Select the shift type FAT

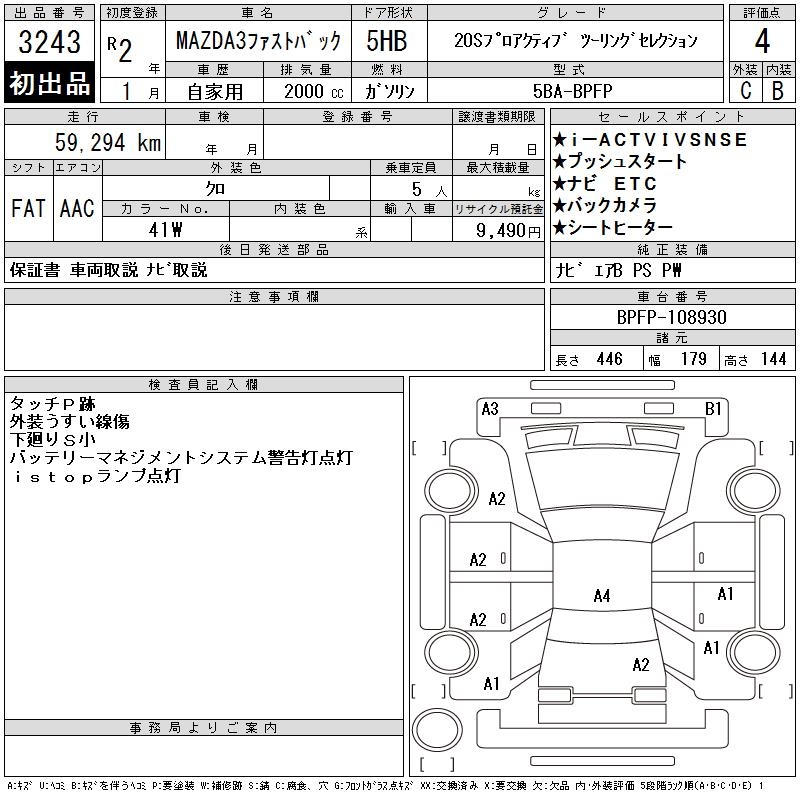click(28, 208)
